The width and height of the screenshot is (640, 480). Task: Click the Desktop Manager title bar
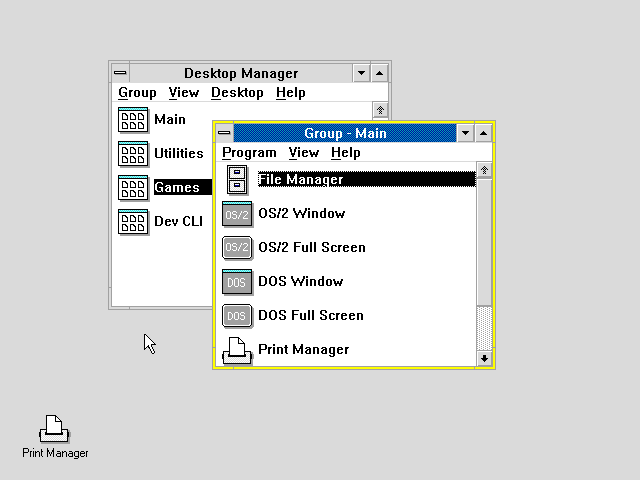point(241,73)
